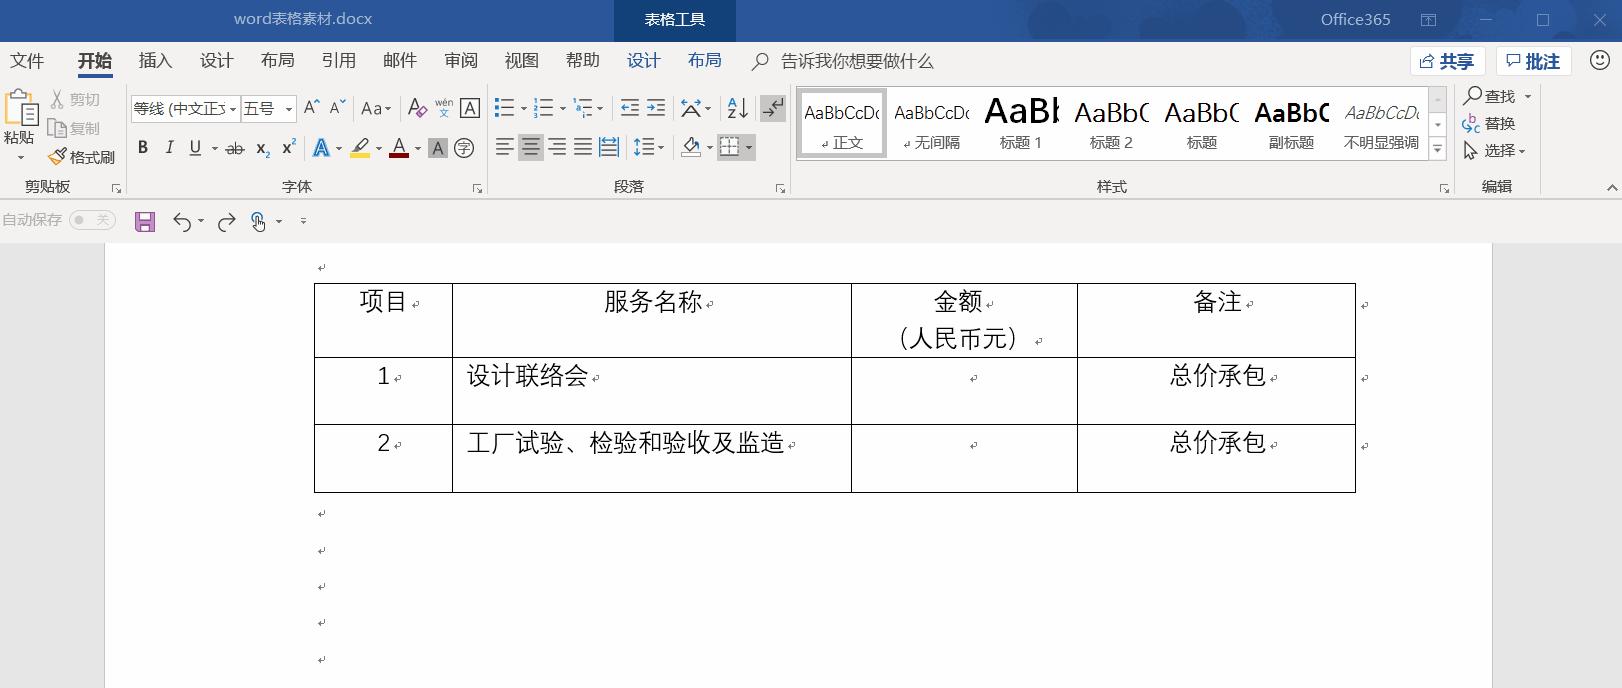Click the smiley feedback icon
The image size is (1622, 688).
1600,61
